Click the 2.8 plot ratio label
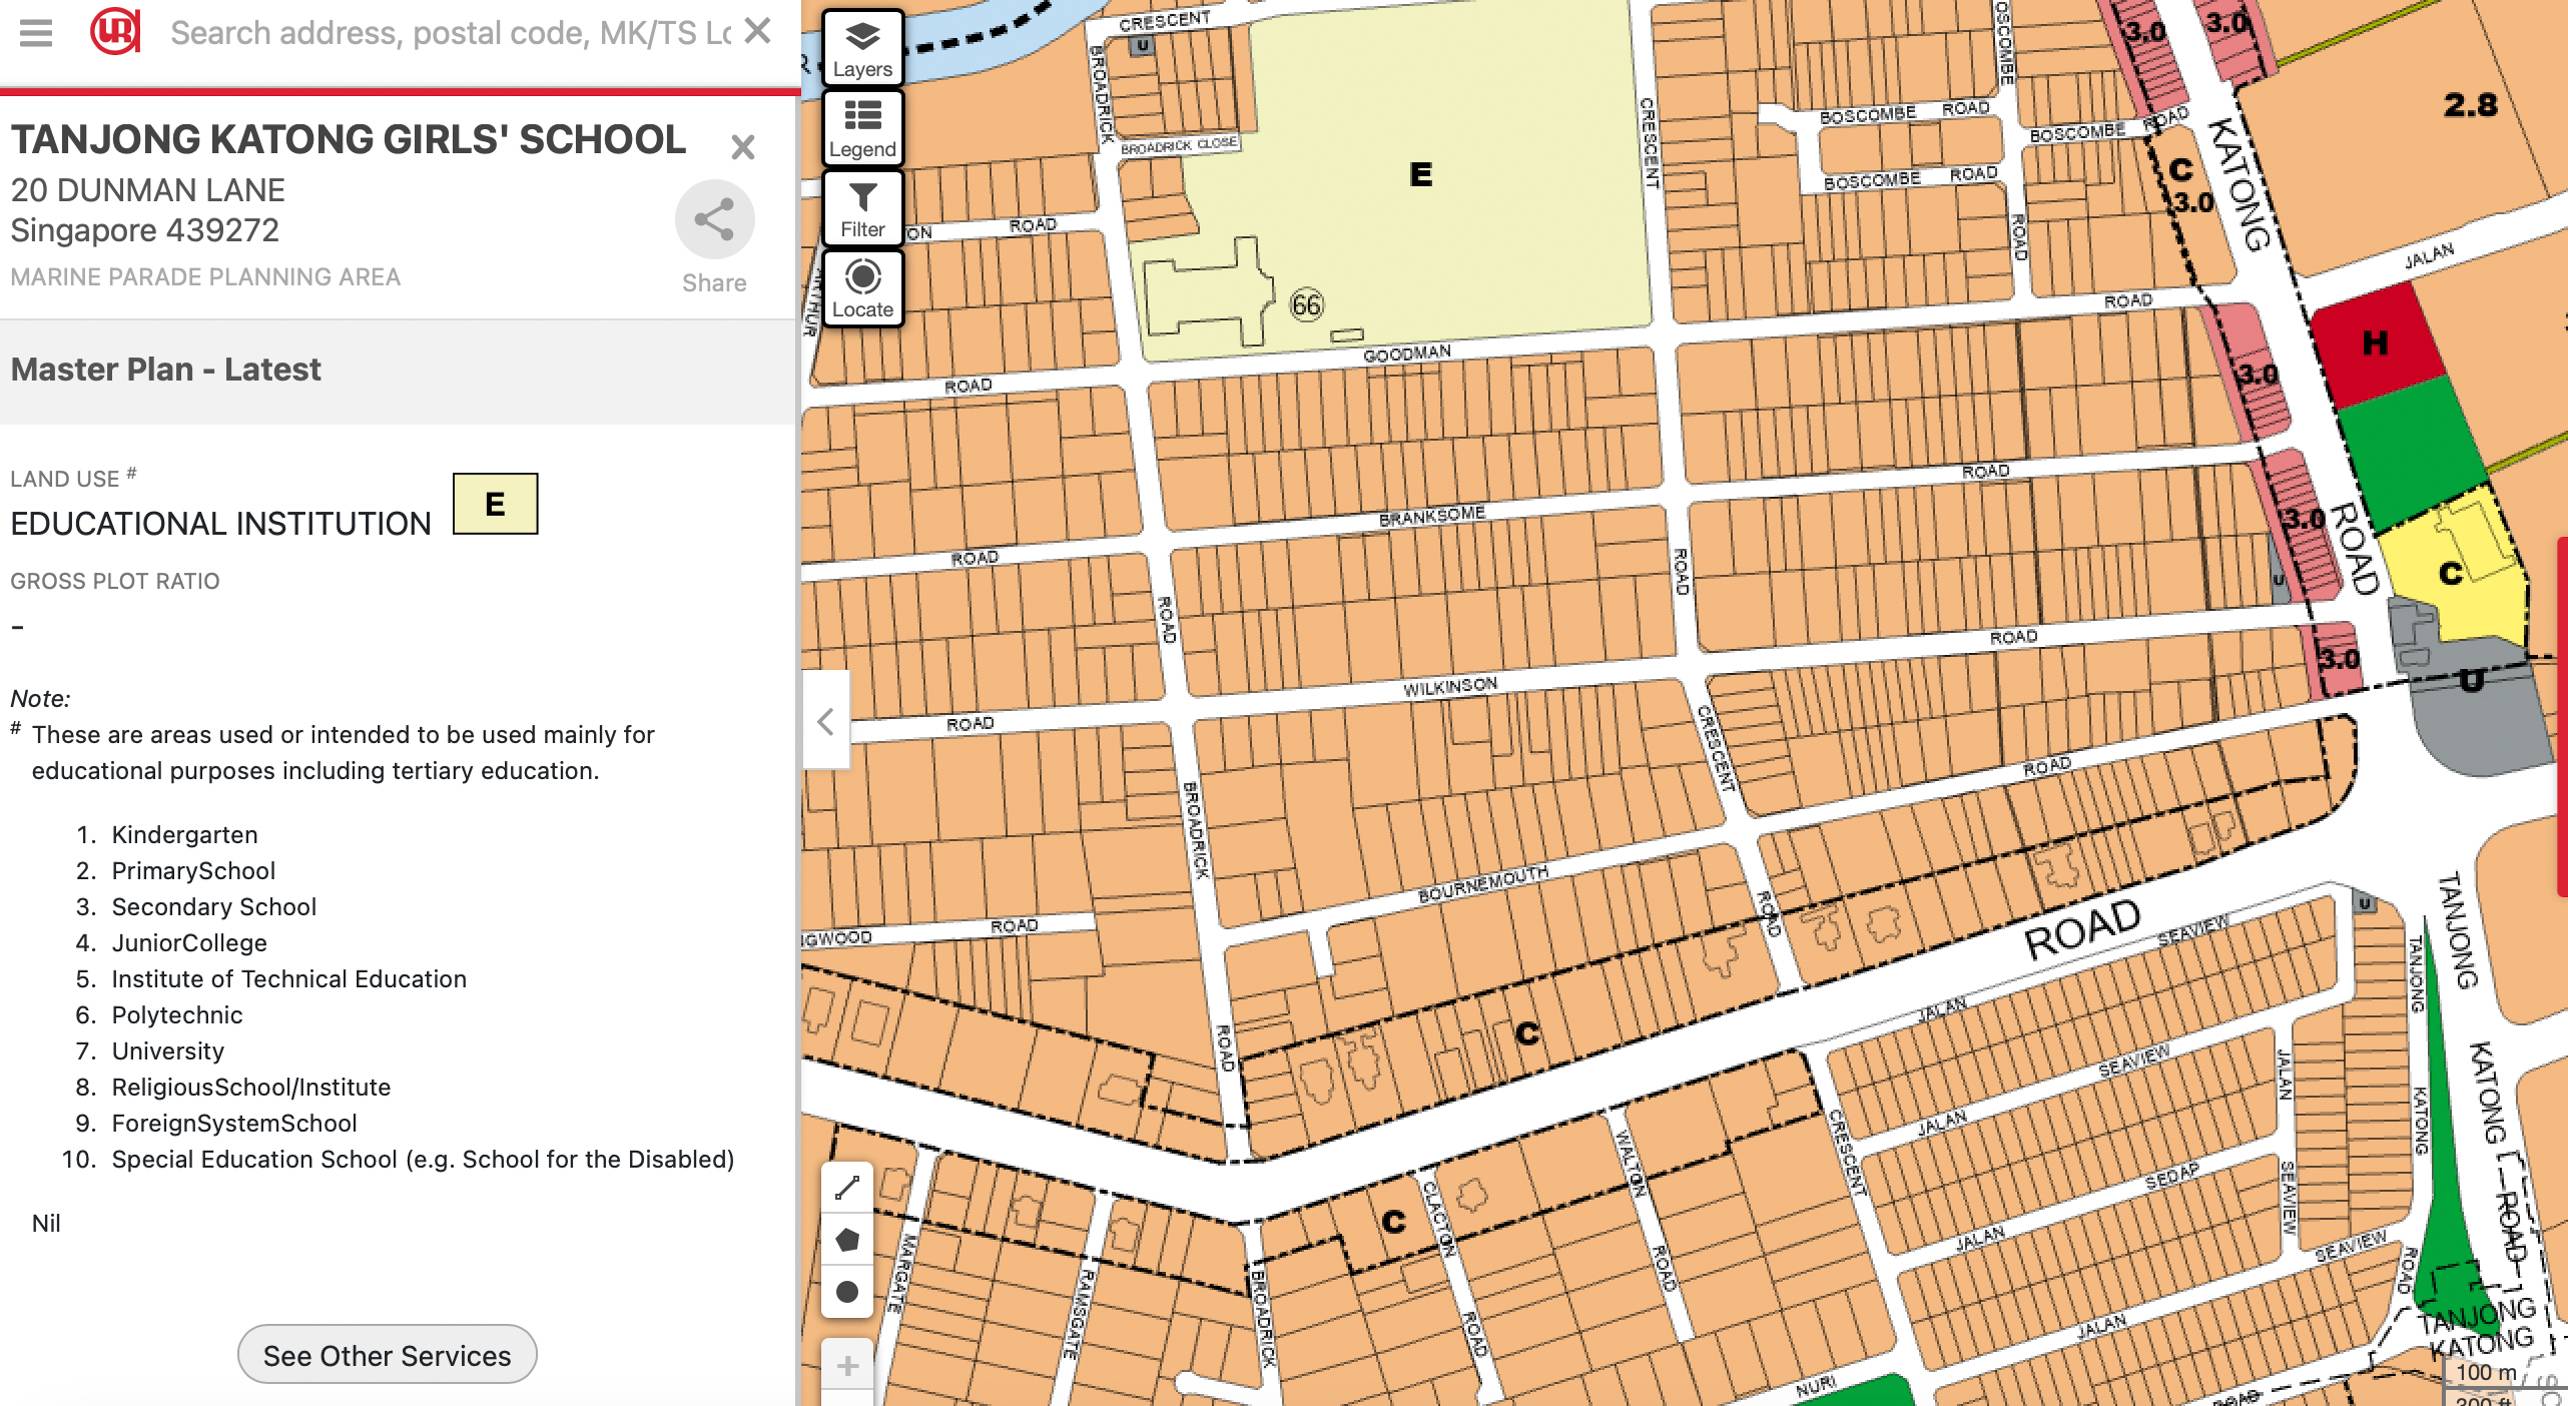Image resolution: width=2568 pixels, height=1406 pixels. click(x=2470, y=105)
